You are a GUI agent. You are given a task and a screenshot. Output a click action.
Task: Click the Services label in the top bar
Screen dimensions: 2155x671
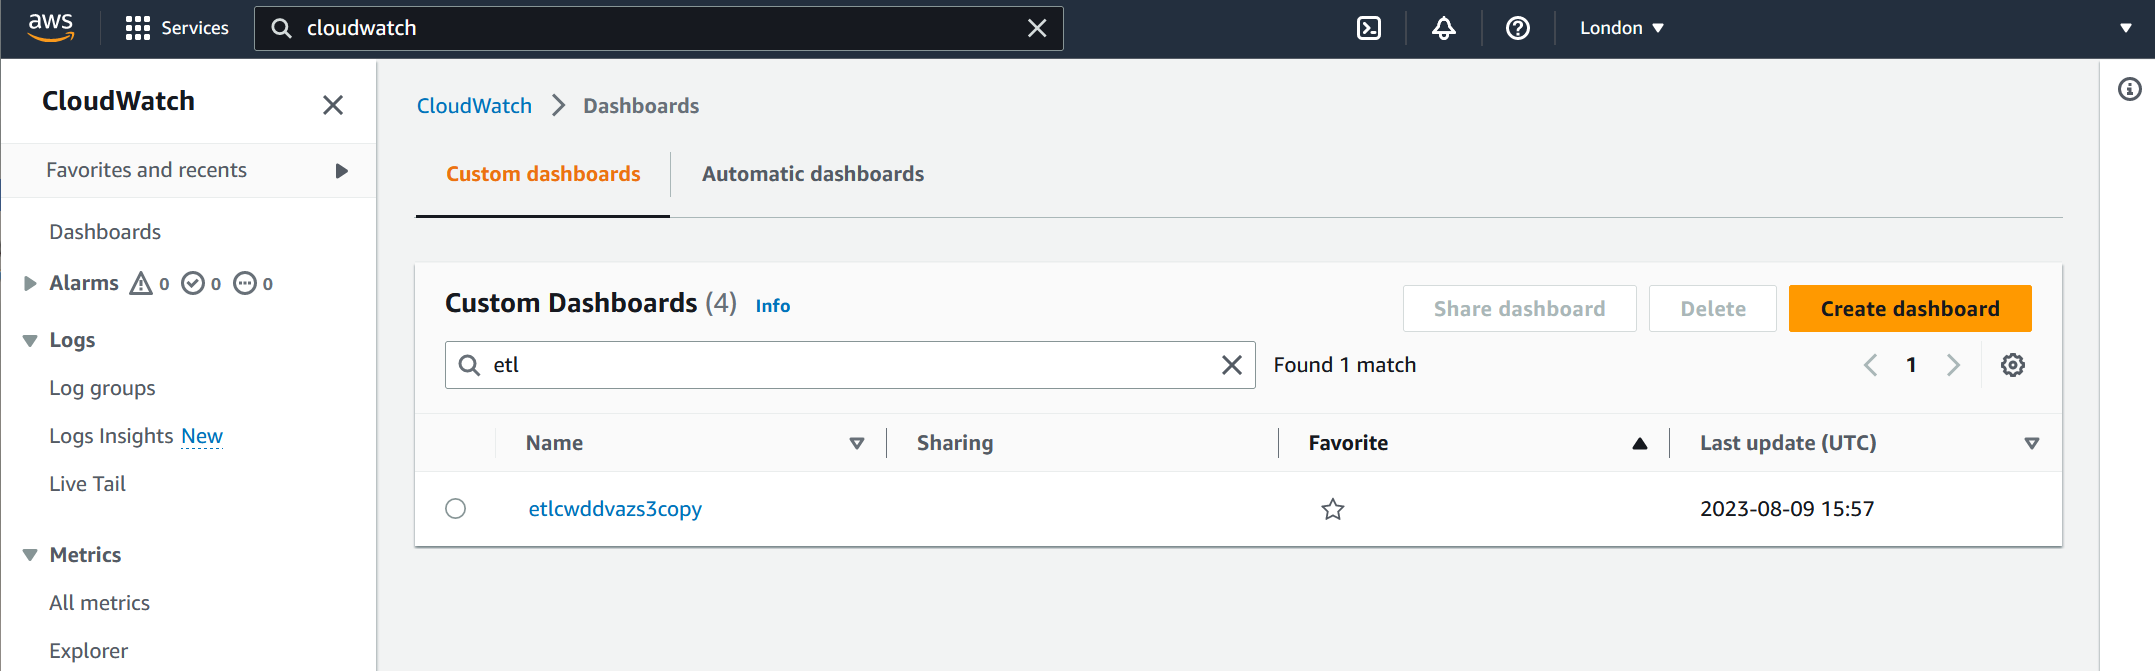tap(195, 28)
